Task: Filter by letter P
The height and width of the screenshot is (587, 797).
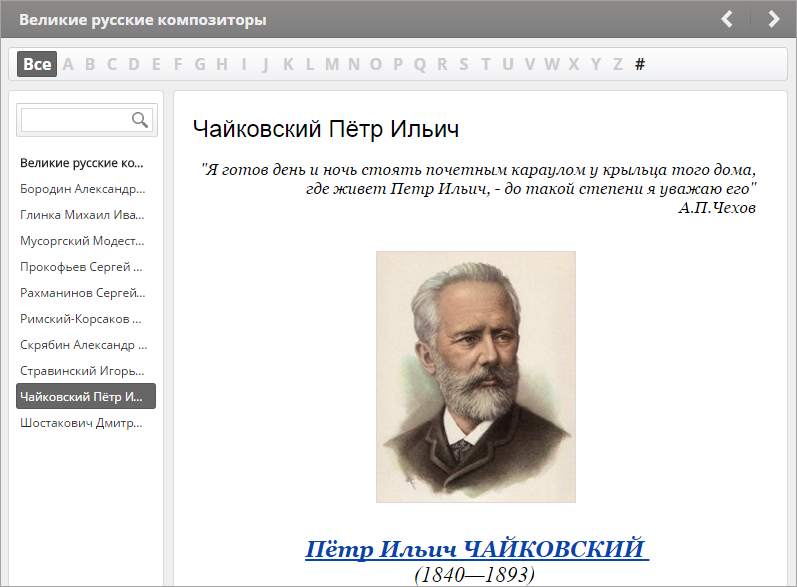Action: pyautogui.click(x=398, y=64)
